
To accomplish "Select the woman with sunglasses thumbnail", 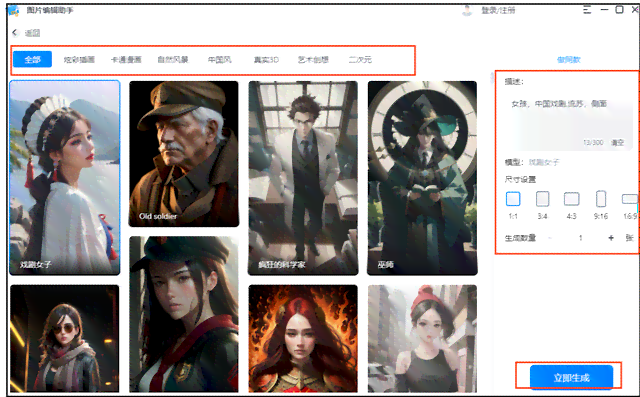I will [x=65, y=339].
